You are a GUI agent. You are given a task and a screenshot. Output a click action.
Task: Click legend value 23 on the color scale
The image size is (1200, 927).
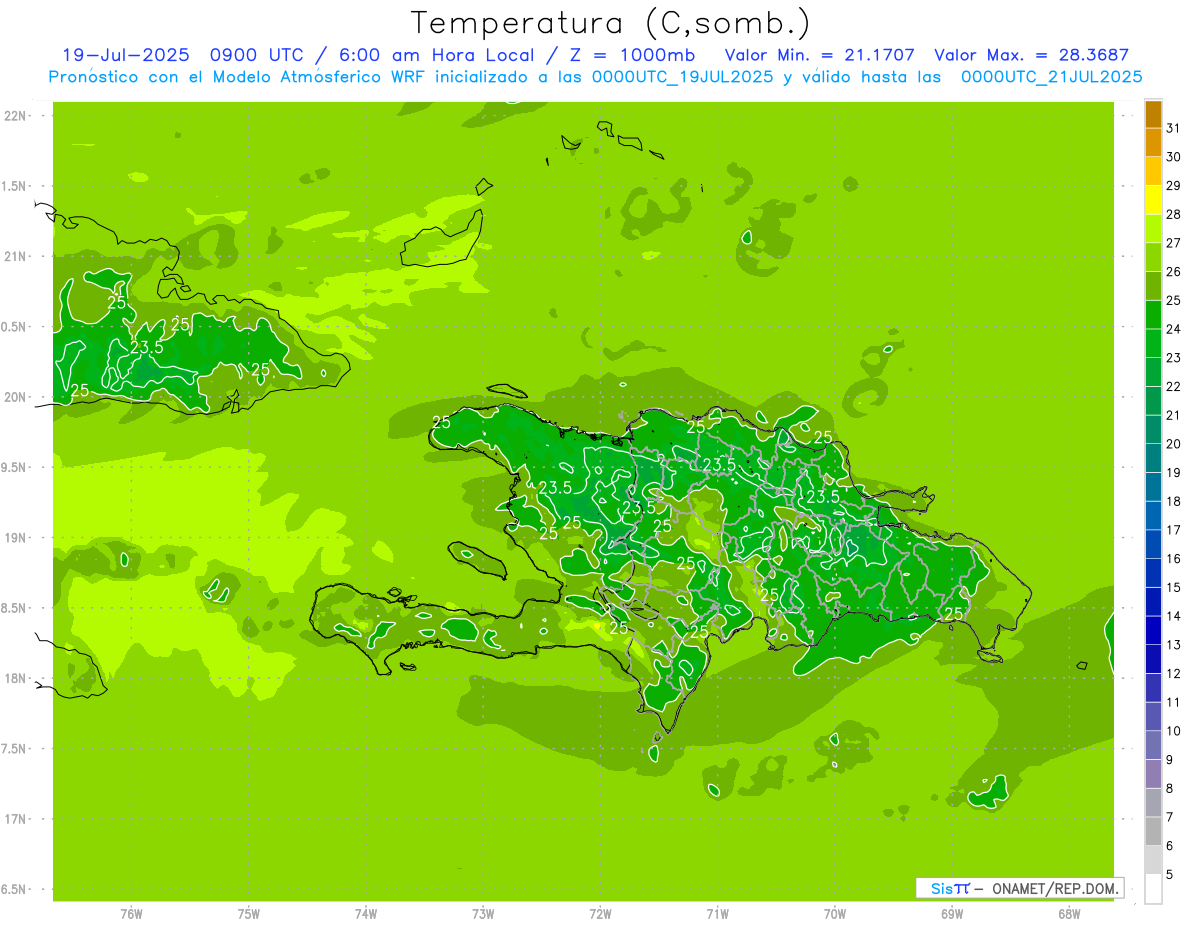(1173, 357)
